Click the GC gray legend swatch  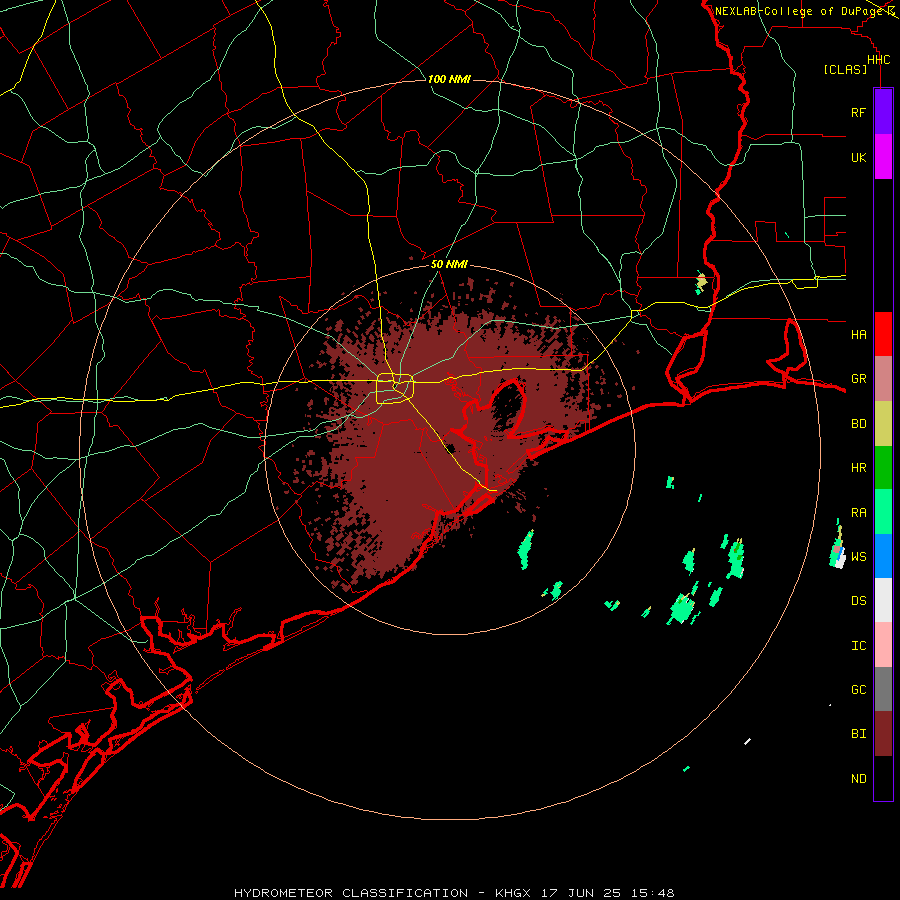pos(883,689)
